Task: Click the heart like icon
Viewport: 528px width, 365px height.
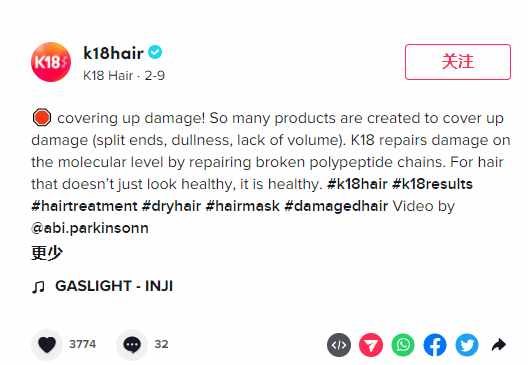Action: tap(47, 344)
